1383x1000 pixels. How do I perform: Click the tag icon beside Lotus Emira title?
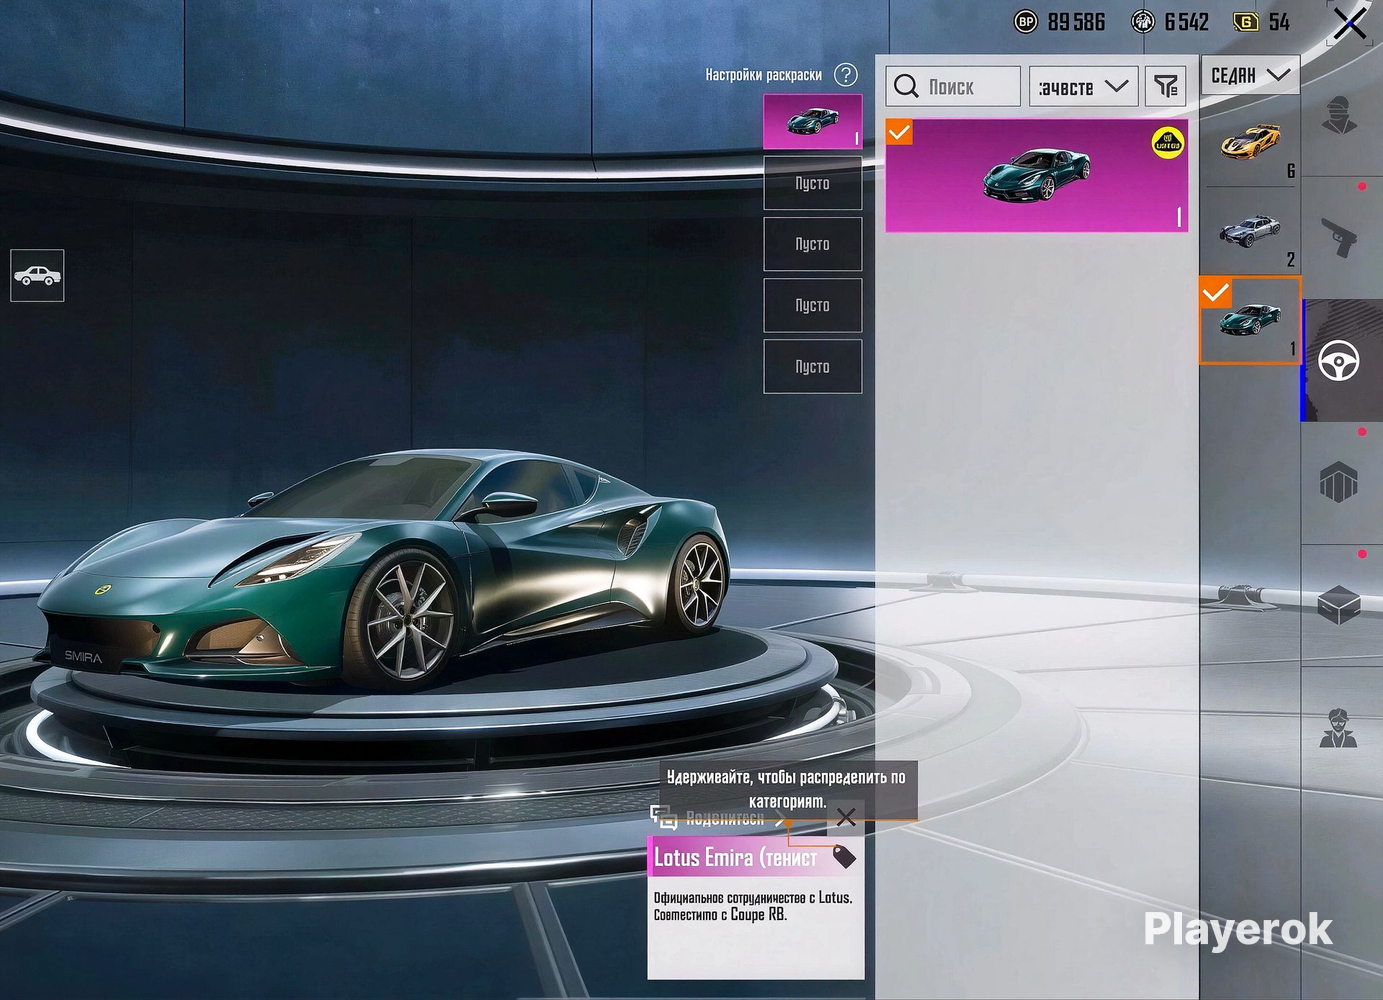click(x=844, y=857)
